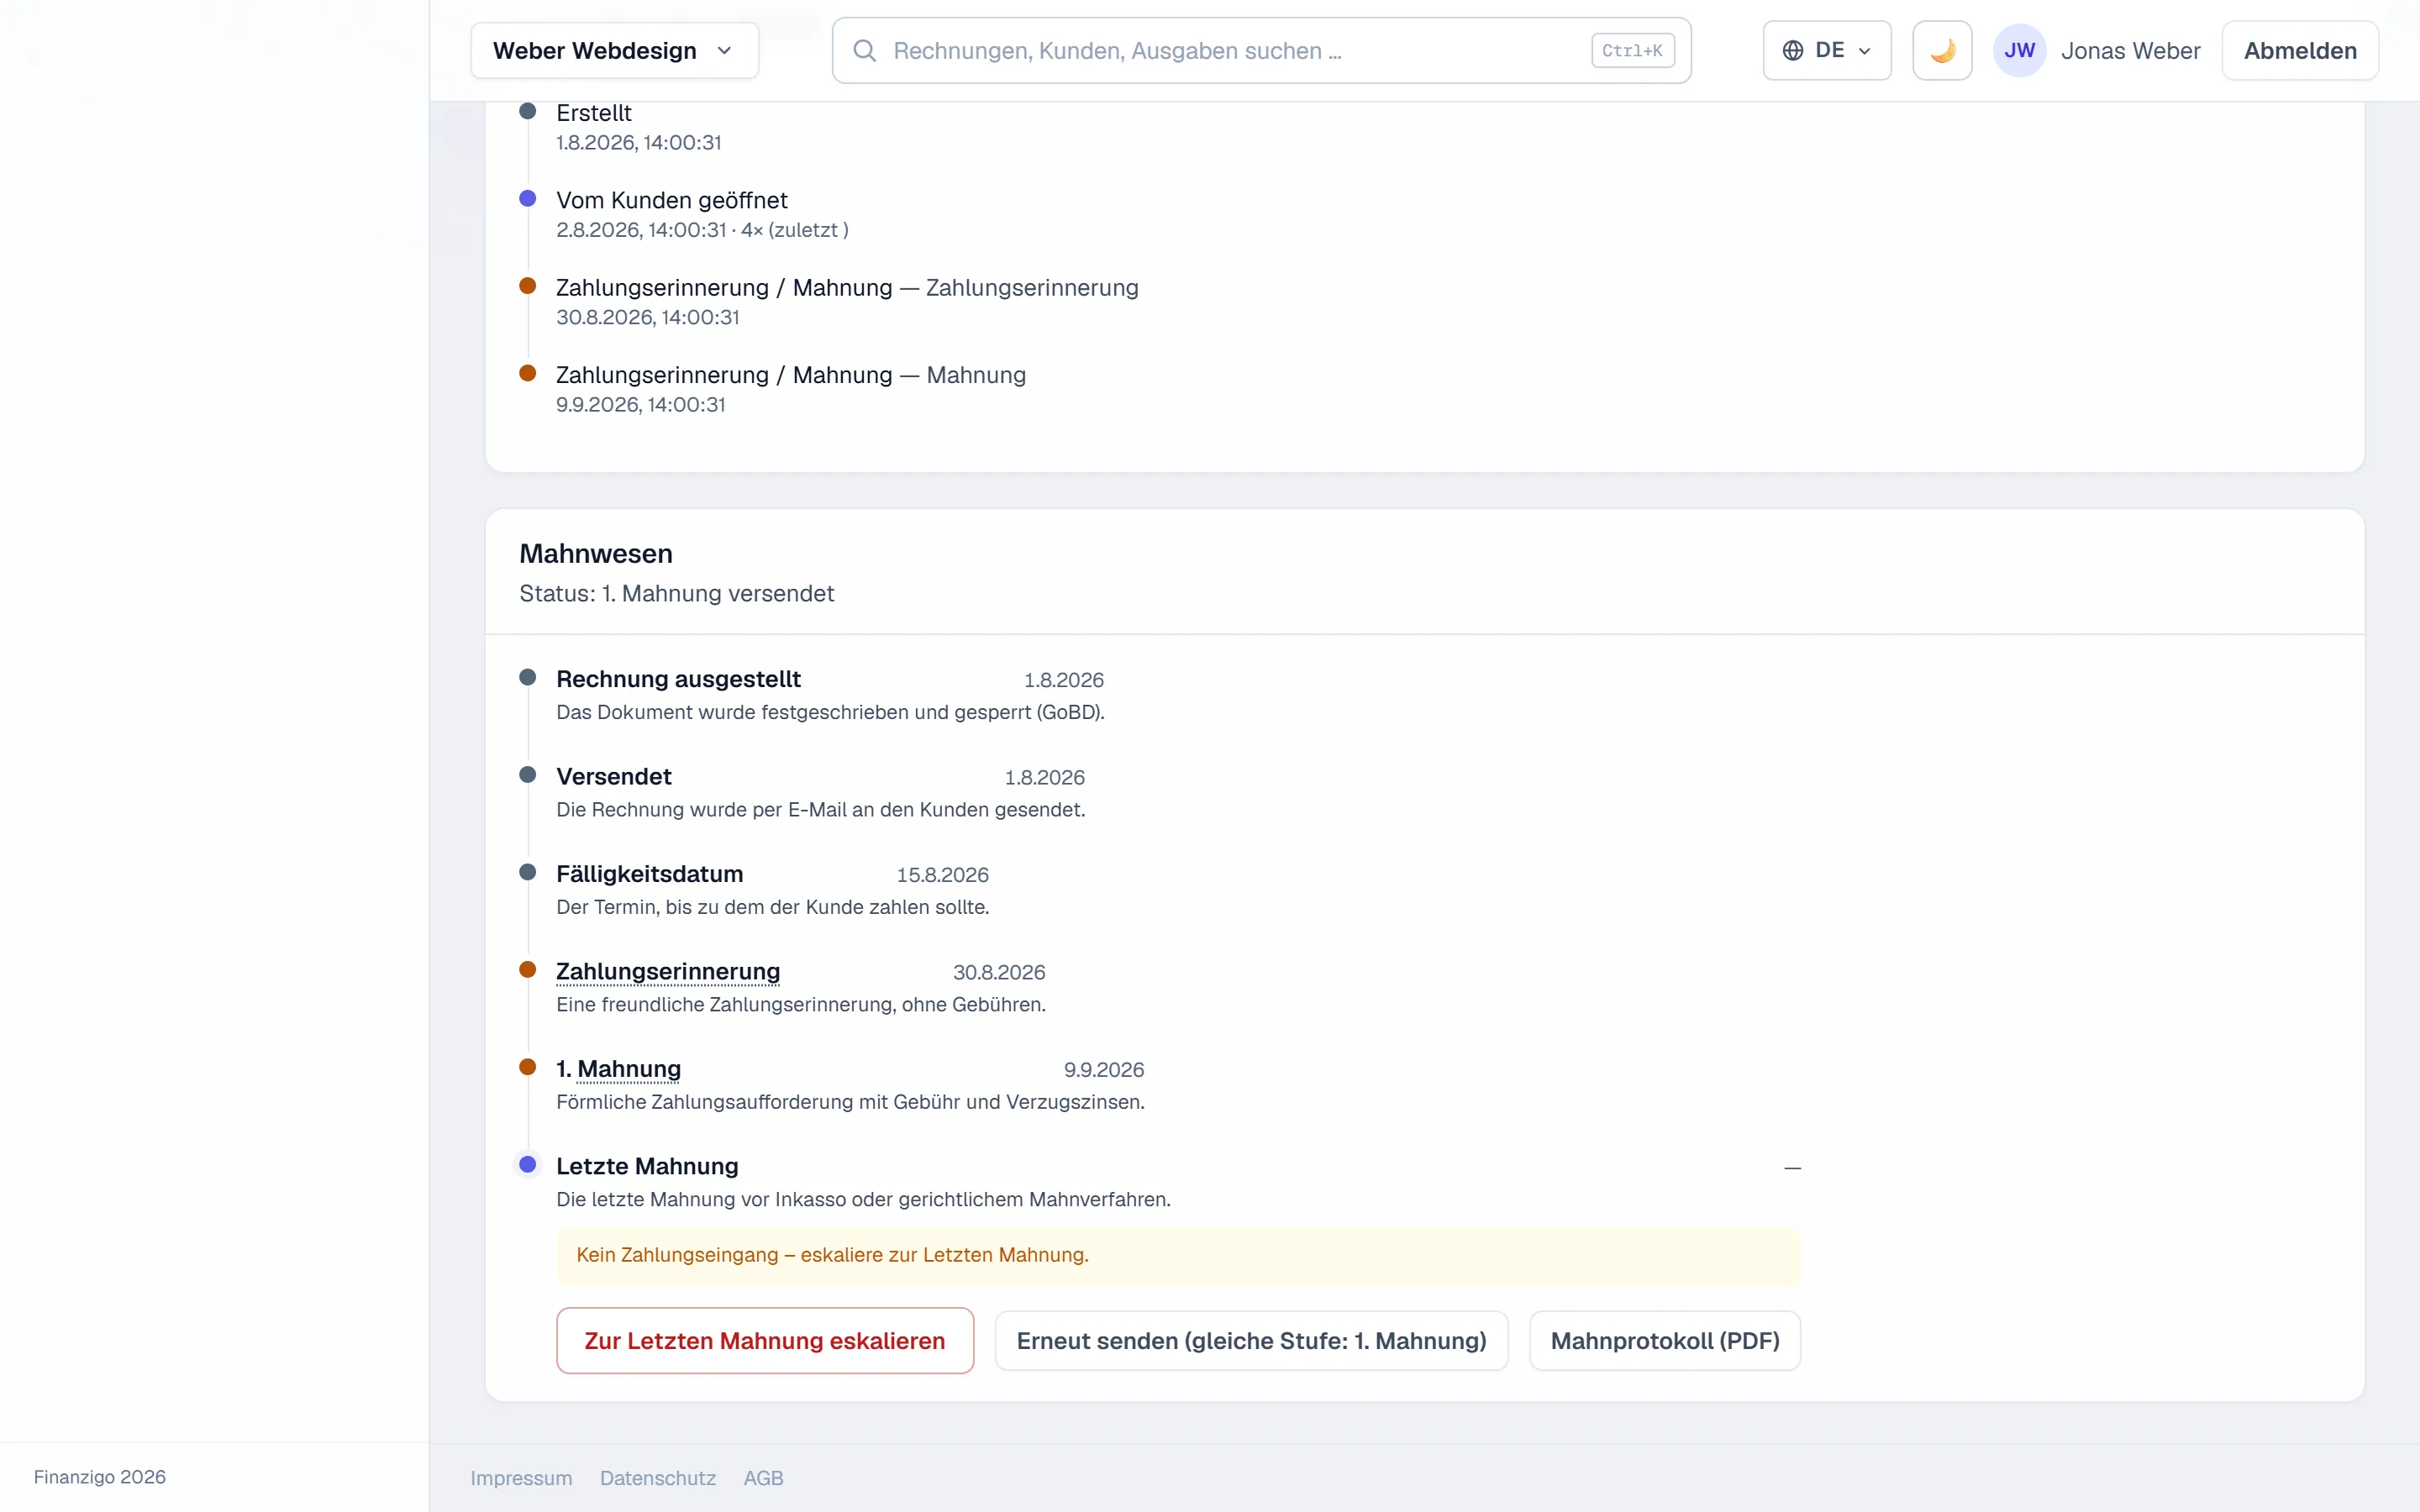This screenshot has height=1512, width=2420.
Task: Open the Jonas Weber profile name
Action: [x=2130, y=51]
